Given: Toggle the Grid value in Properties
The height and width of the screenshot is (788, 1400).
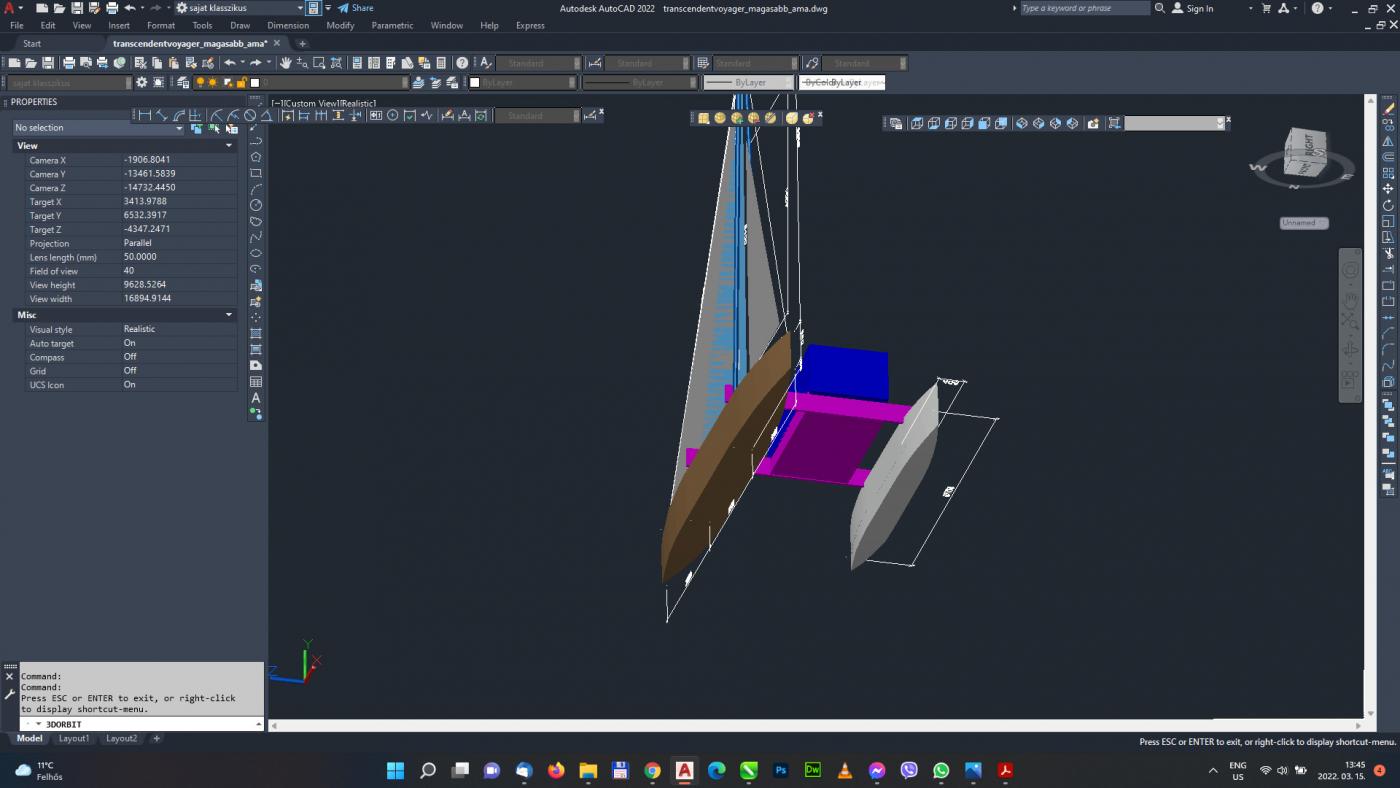Looking at the screenshot, I should coord(130,371).
